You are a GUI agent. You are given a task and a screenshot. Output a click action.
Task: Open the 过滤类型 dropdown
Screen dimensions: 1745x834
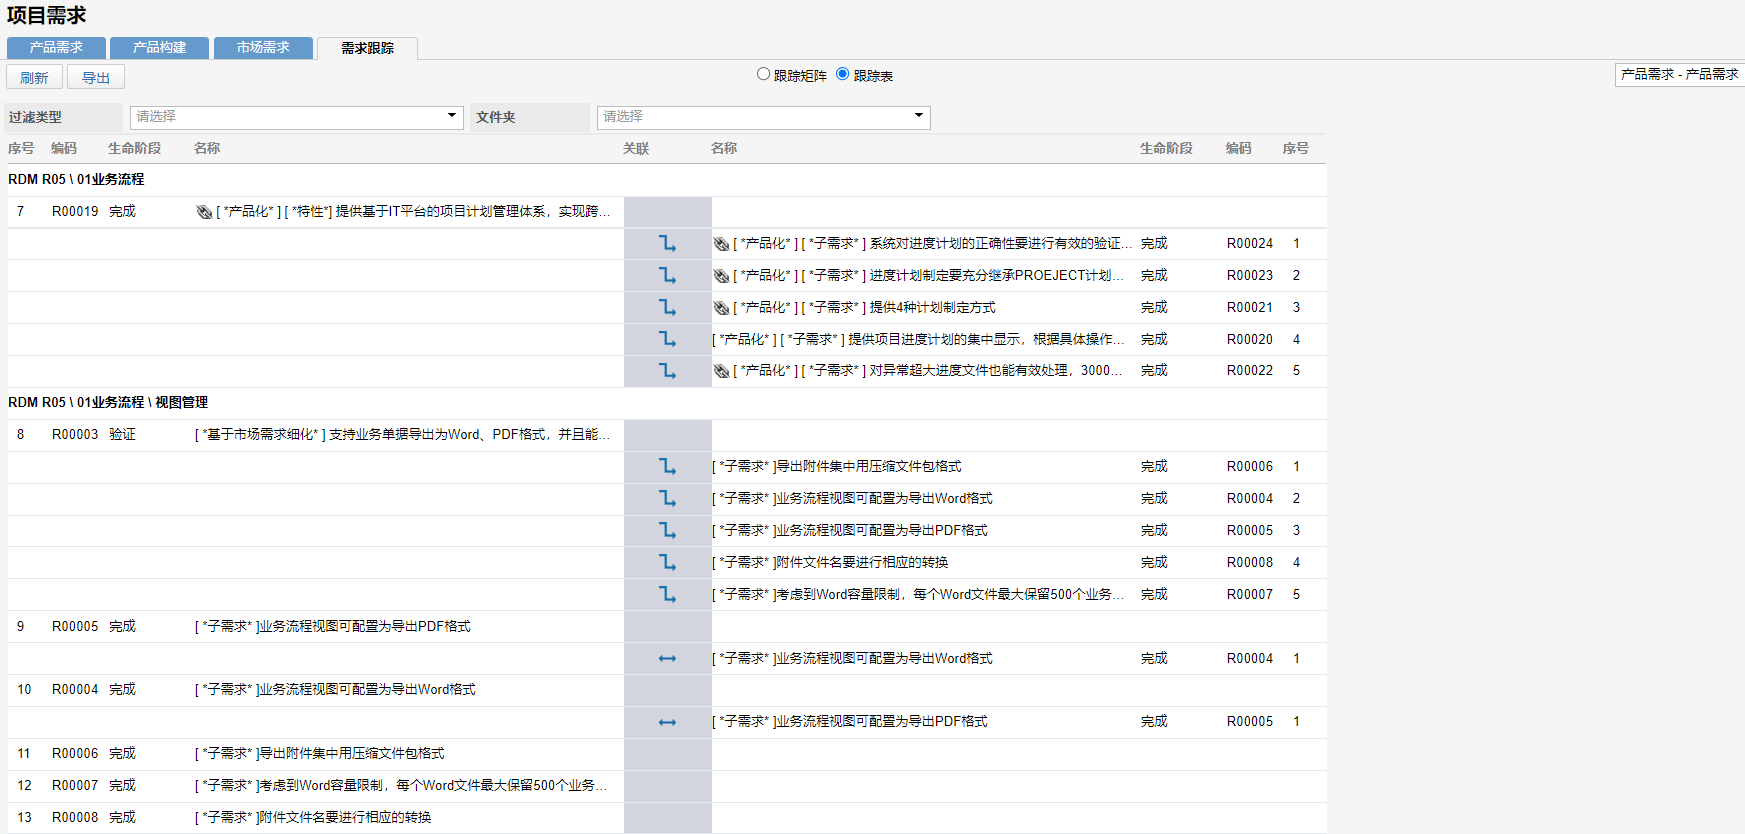pyautogui.click(x=297, y=117)
